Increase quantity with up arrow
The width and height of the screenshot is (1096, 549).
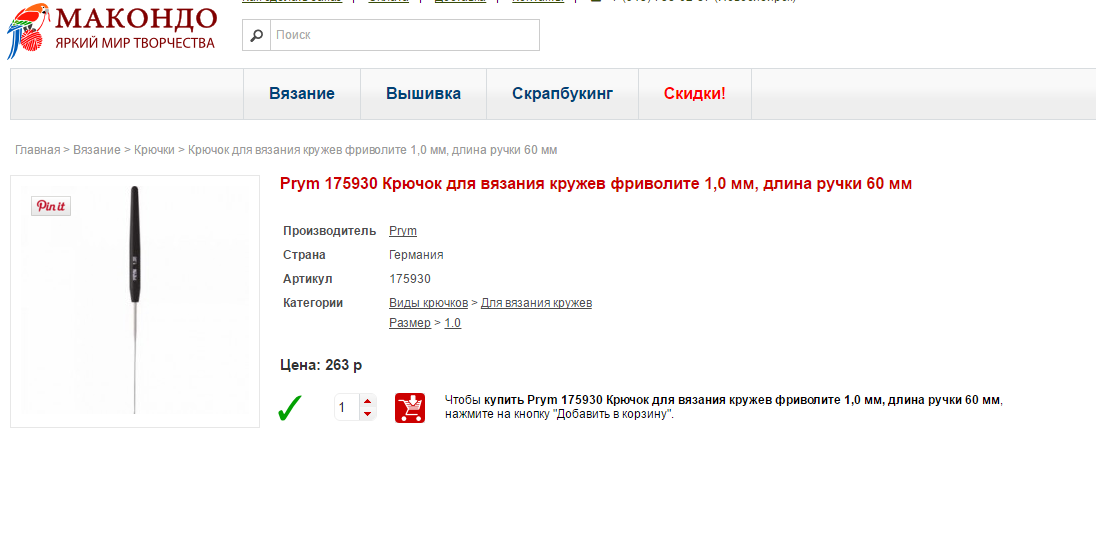pos(368,401)
